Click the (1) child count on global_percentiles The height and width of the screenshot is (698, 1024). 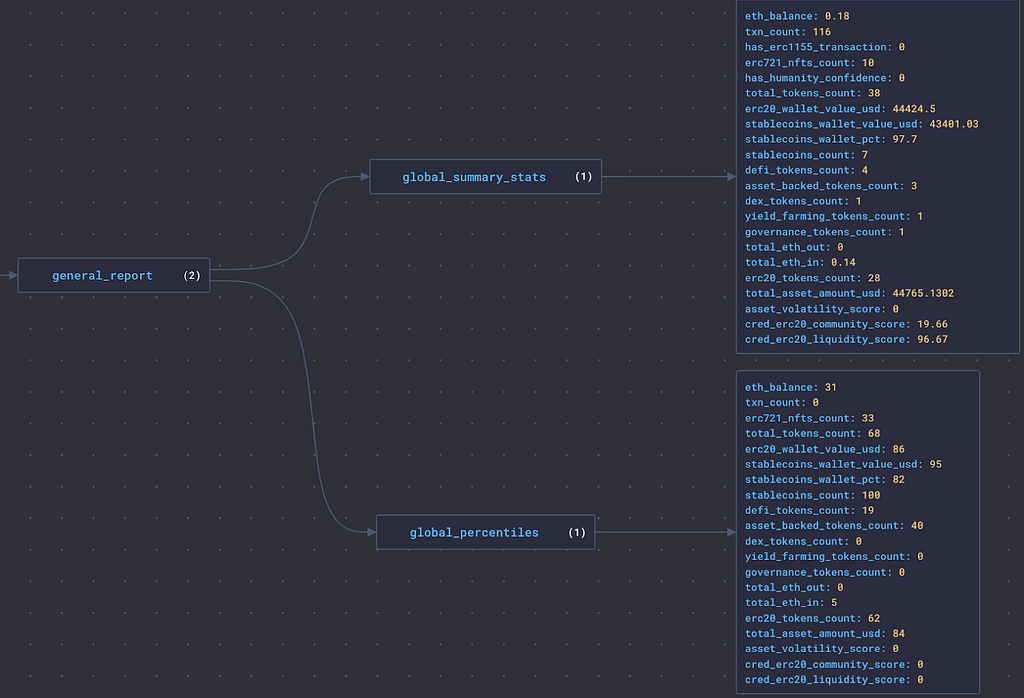pos(577,533)
